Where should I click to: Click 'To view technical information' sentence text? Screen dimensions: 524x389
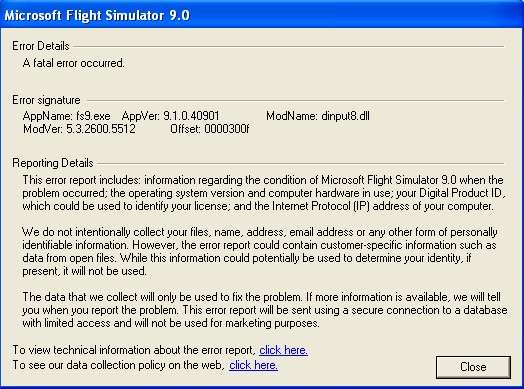coord(134,350)
